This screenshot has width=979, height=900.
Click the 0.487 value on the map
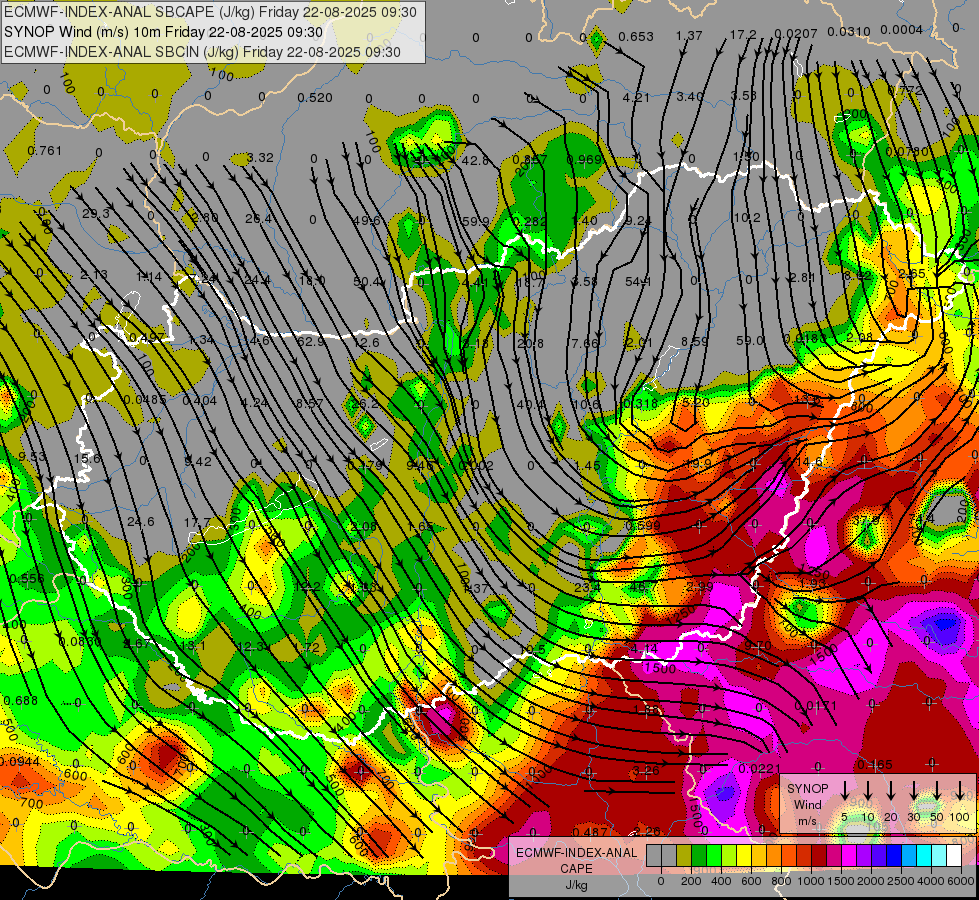pyautogui.click(x=590, y=831)
